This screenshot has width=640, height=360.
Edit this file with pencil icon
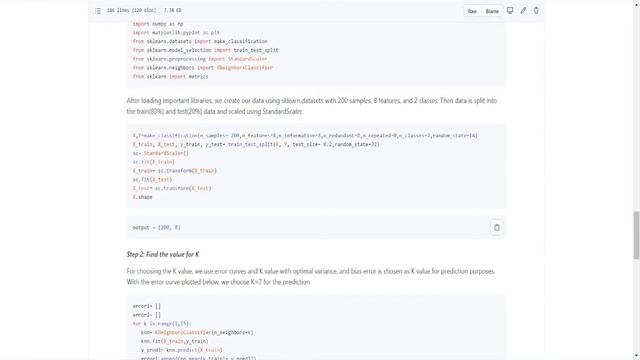(x=523, y=11)
